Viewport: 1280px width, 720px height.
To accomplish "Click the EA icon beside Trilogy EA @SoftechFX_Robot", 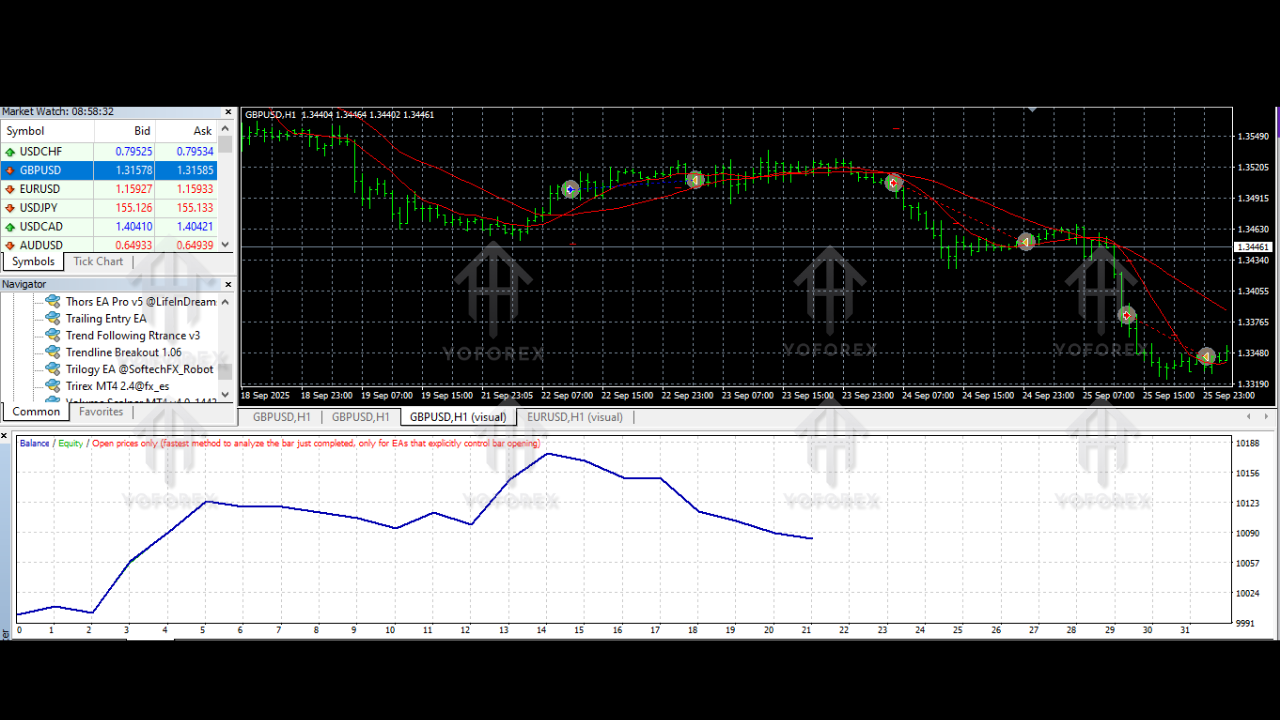I will click(x=52, y=369).
